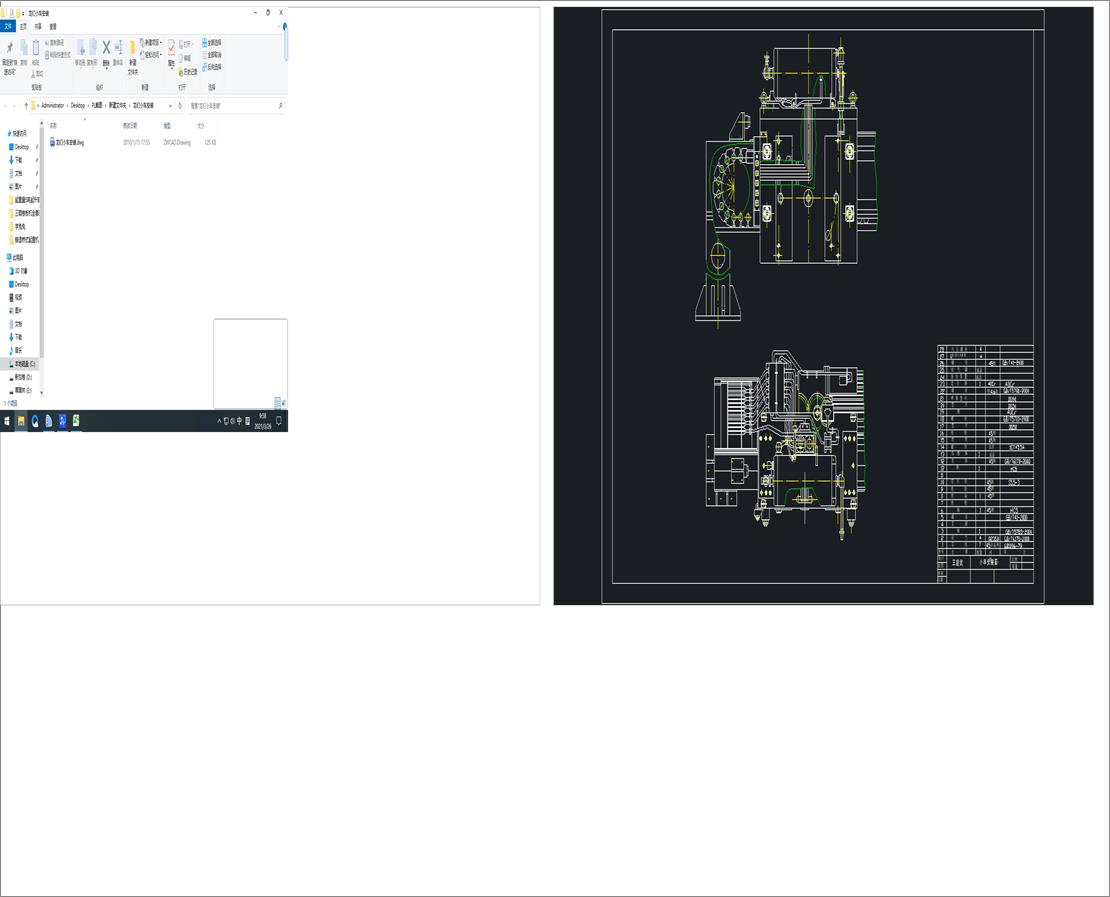
Task: Click Desktop in the address breadcrumb
Action: pos(78,105)
